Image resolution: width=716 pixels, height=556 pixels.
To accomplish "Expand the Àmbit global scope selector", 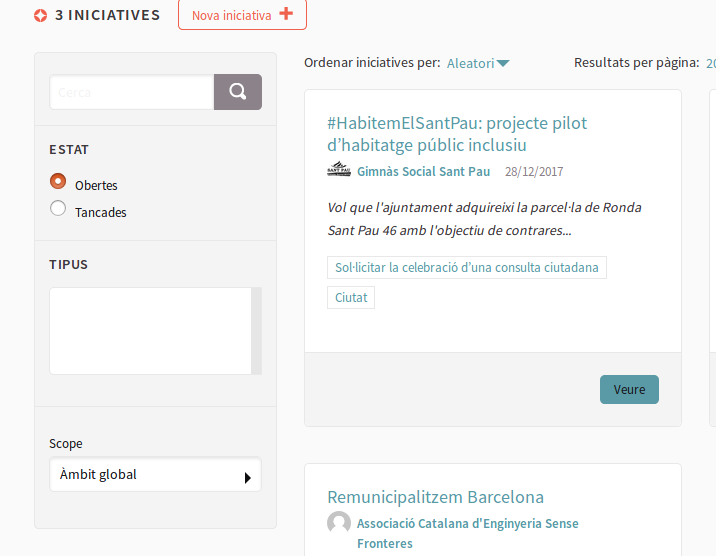I will click(155, 475).
